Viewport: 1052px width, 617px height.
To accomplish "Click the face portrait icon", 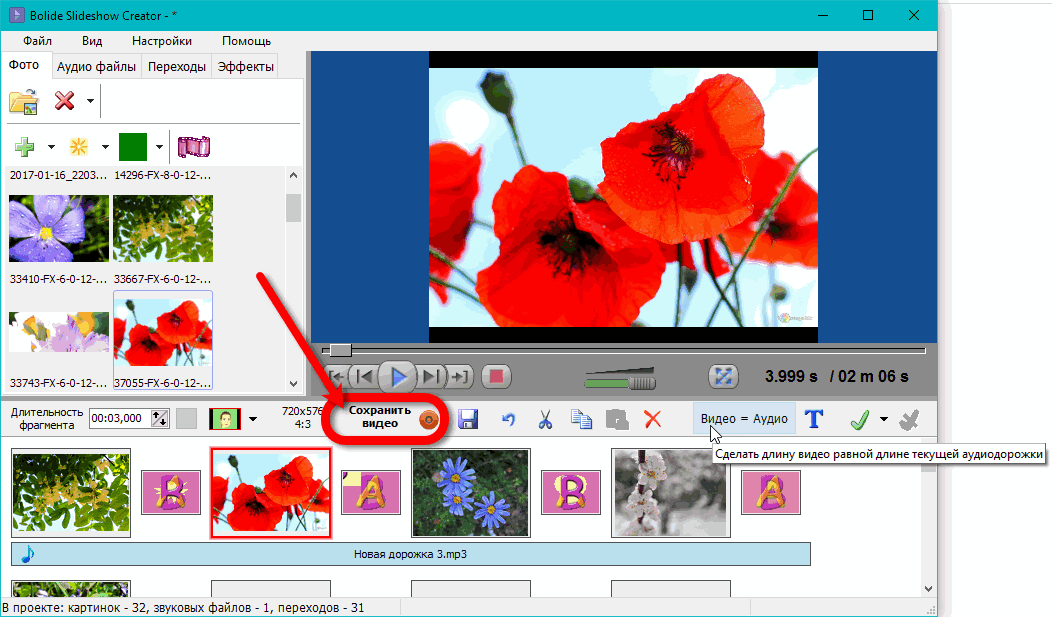I will coord(225,419).
